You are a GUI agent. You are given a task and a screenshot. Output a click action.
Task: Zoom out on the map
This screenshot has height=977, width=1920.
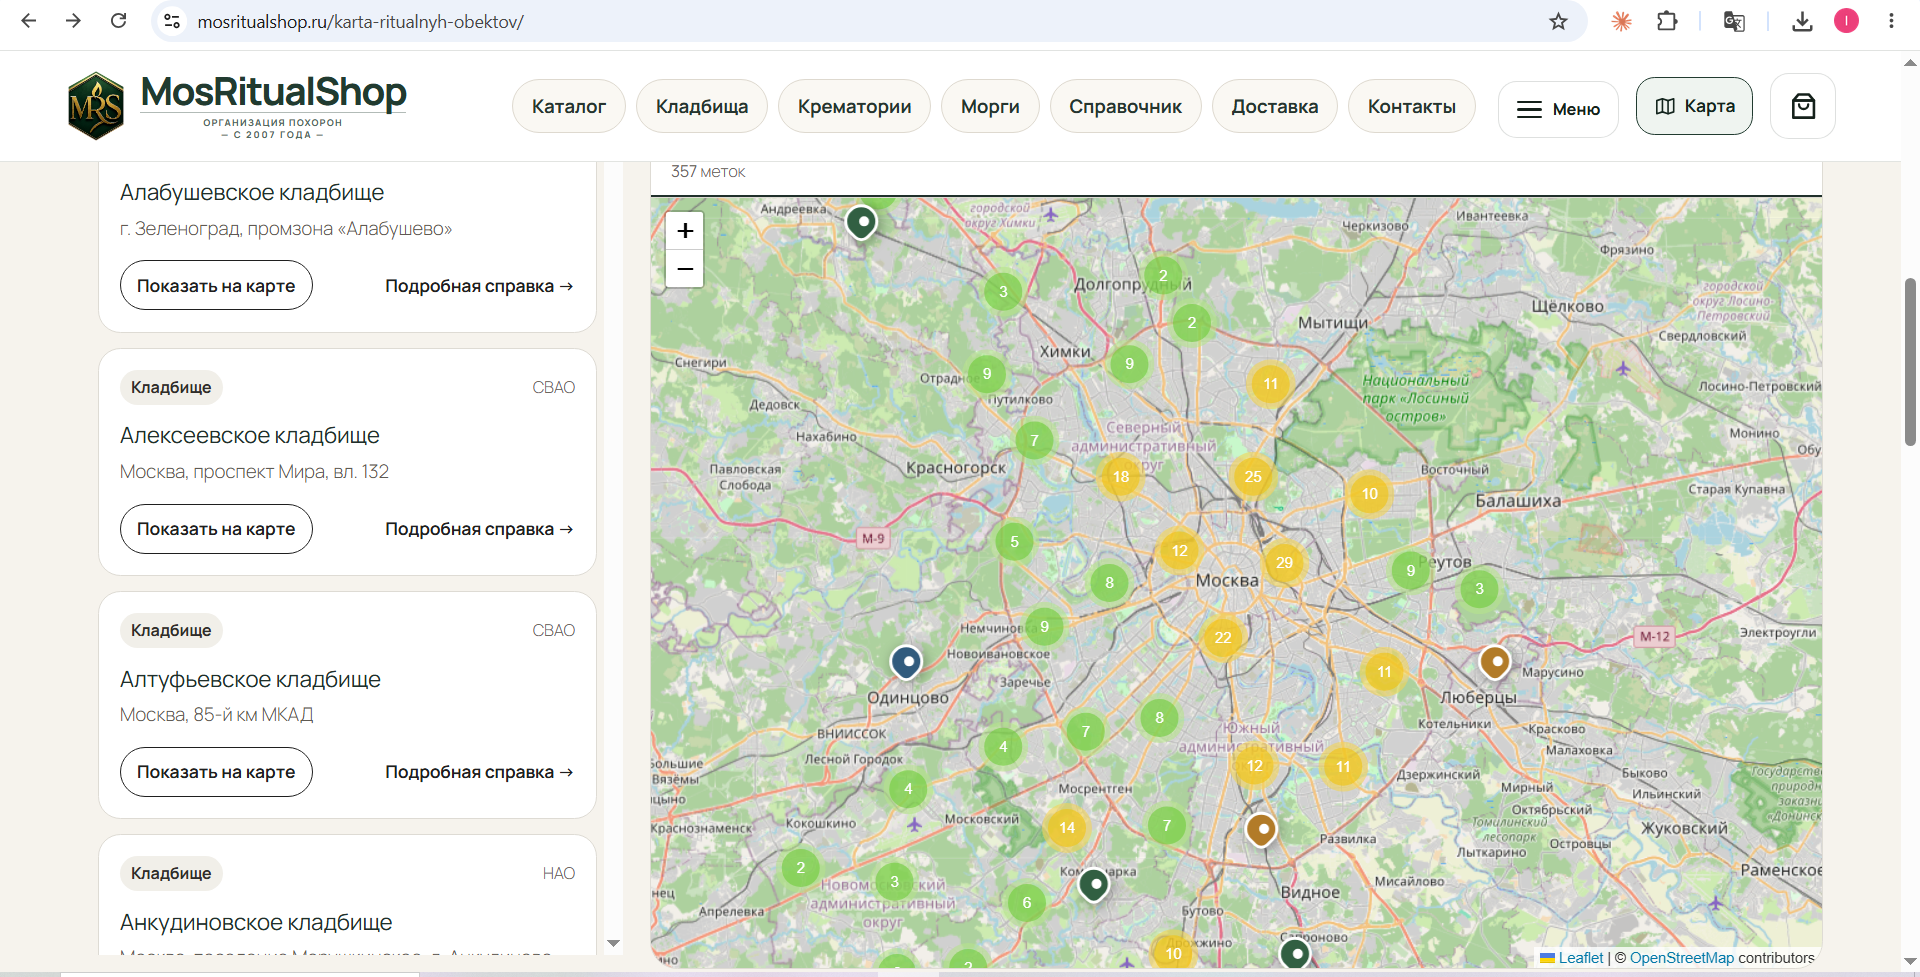[685, 269]
